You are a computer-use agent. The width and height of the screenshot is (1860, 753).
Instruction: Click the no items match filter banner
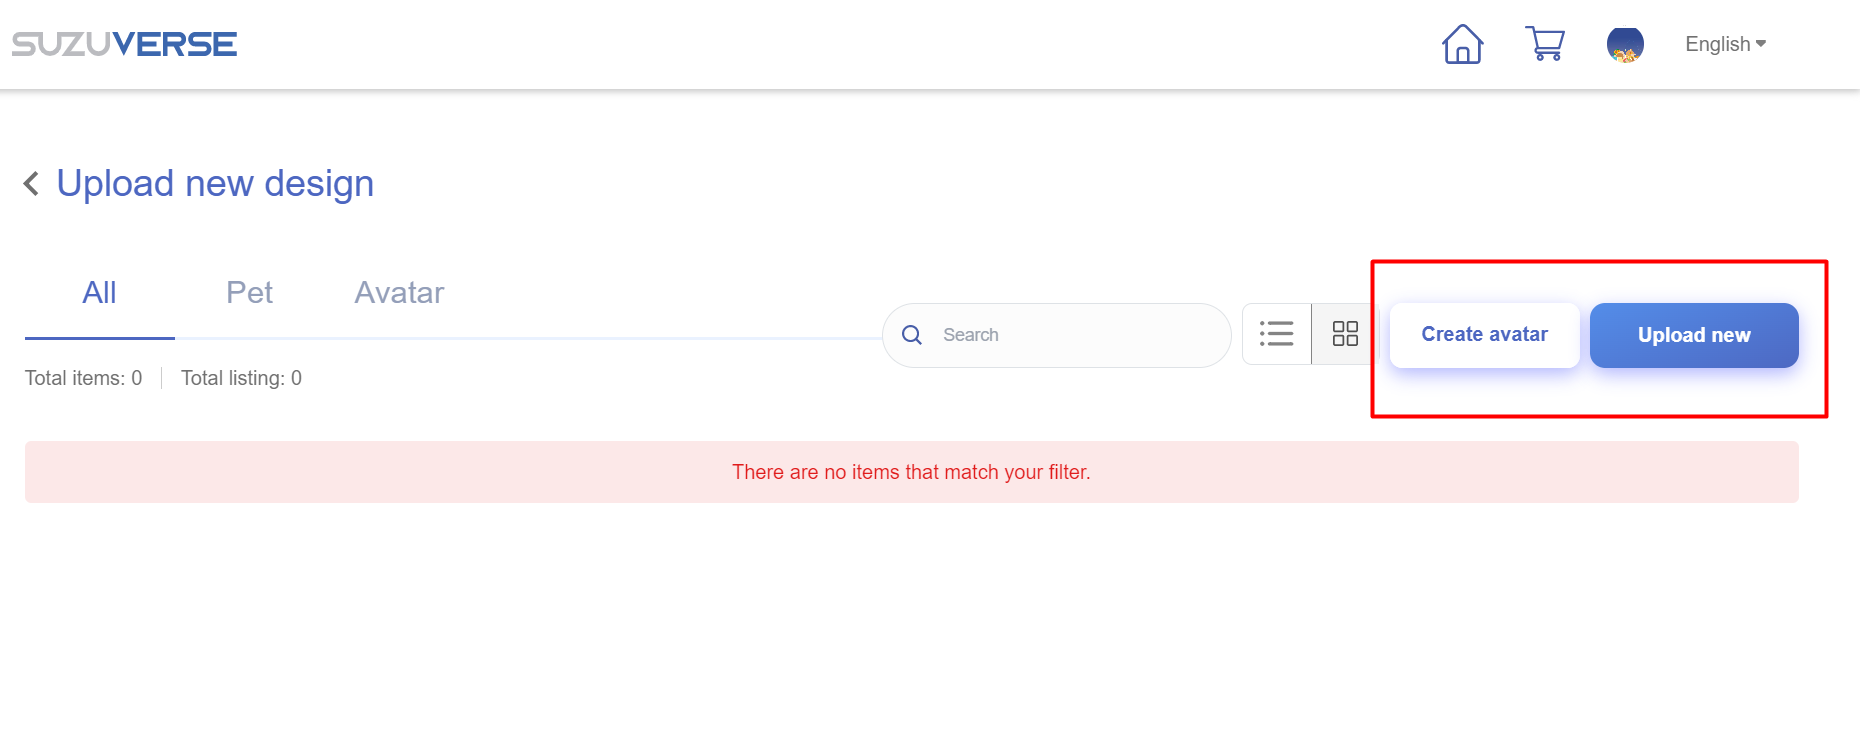pos(911,472)
